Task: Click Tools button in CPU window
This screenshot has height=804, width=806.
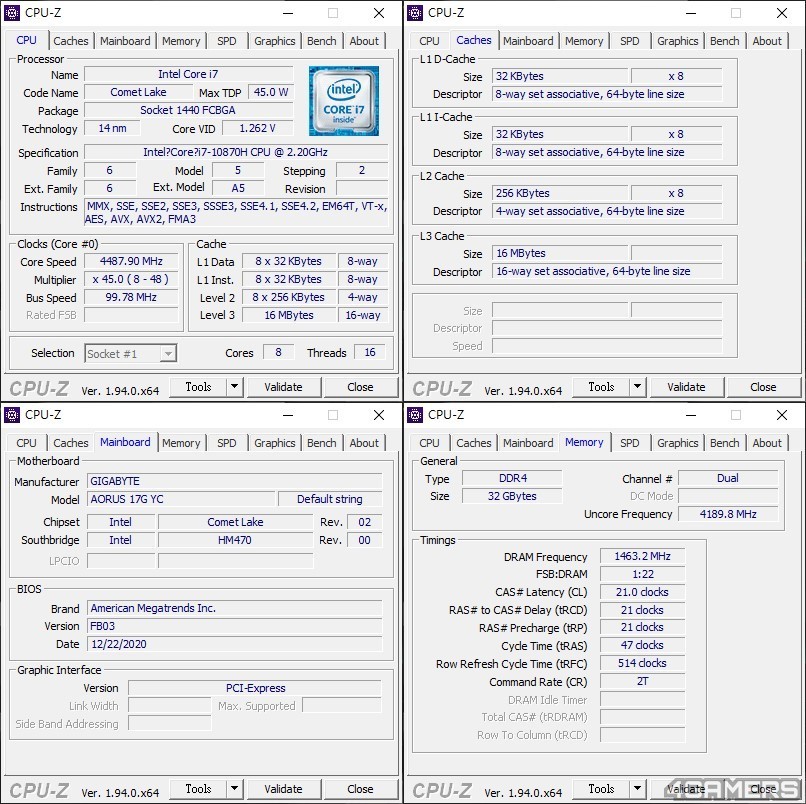Action: [198, 387]
